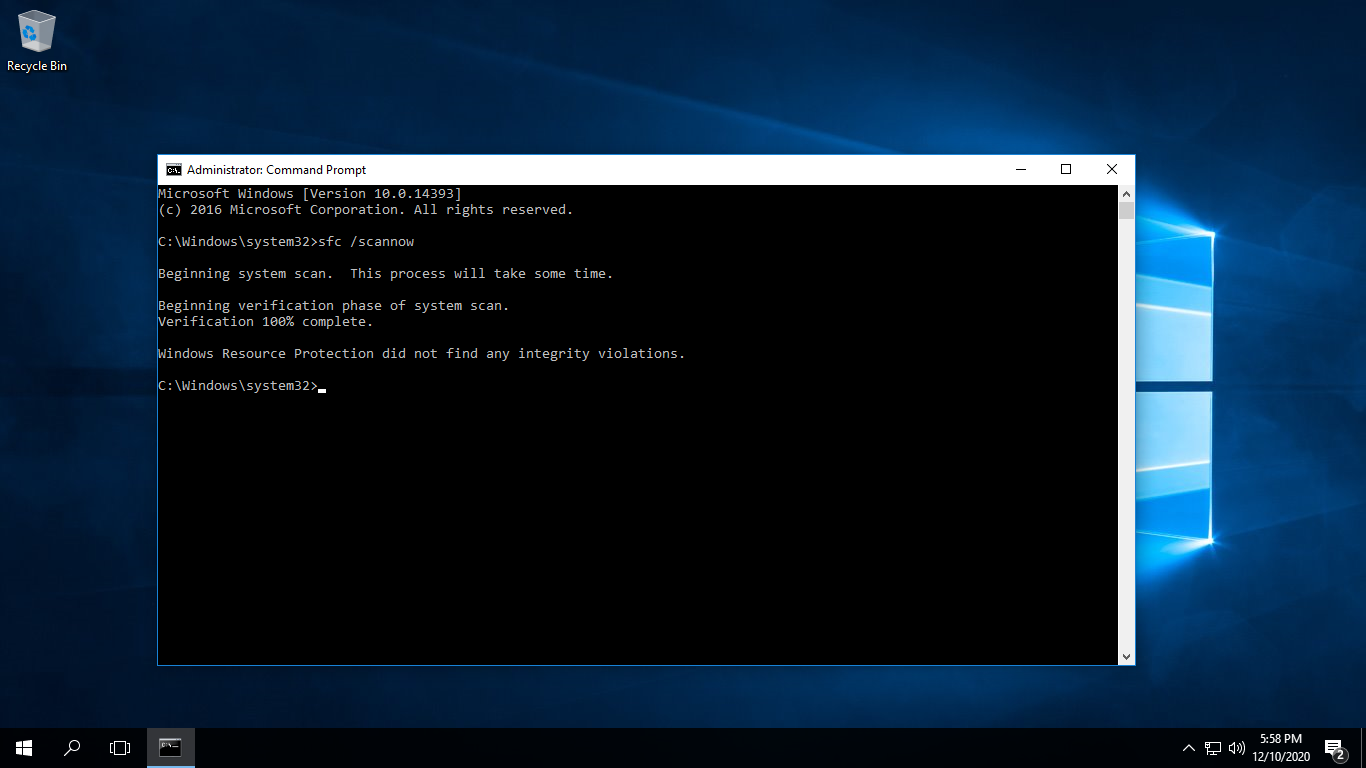Minimize the Command Prompt window
Screen dimensions: 1366x768
tap(1020, 170)
